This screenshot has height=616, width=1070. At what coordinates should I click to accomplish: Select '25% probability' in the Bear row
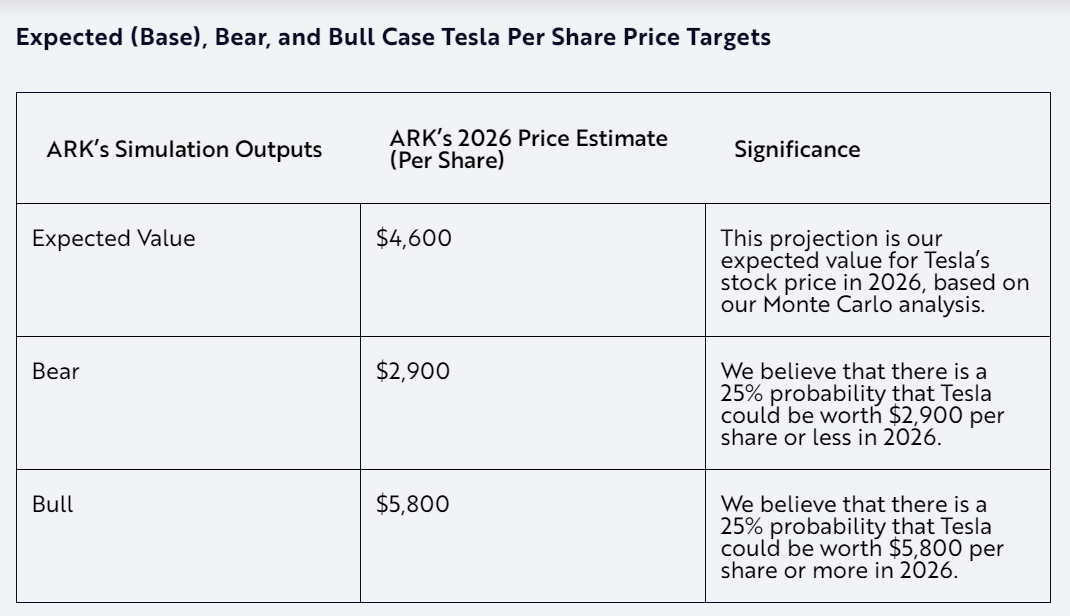click(x=792, y=394)
